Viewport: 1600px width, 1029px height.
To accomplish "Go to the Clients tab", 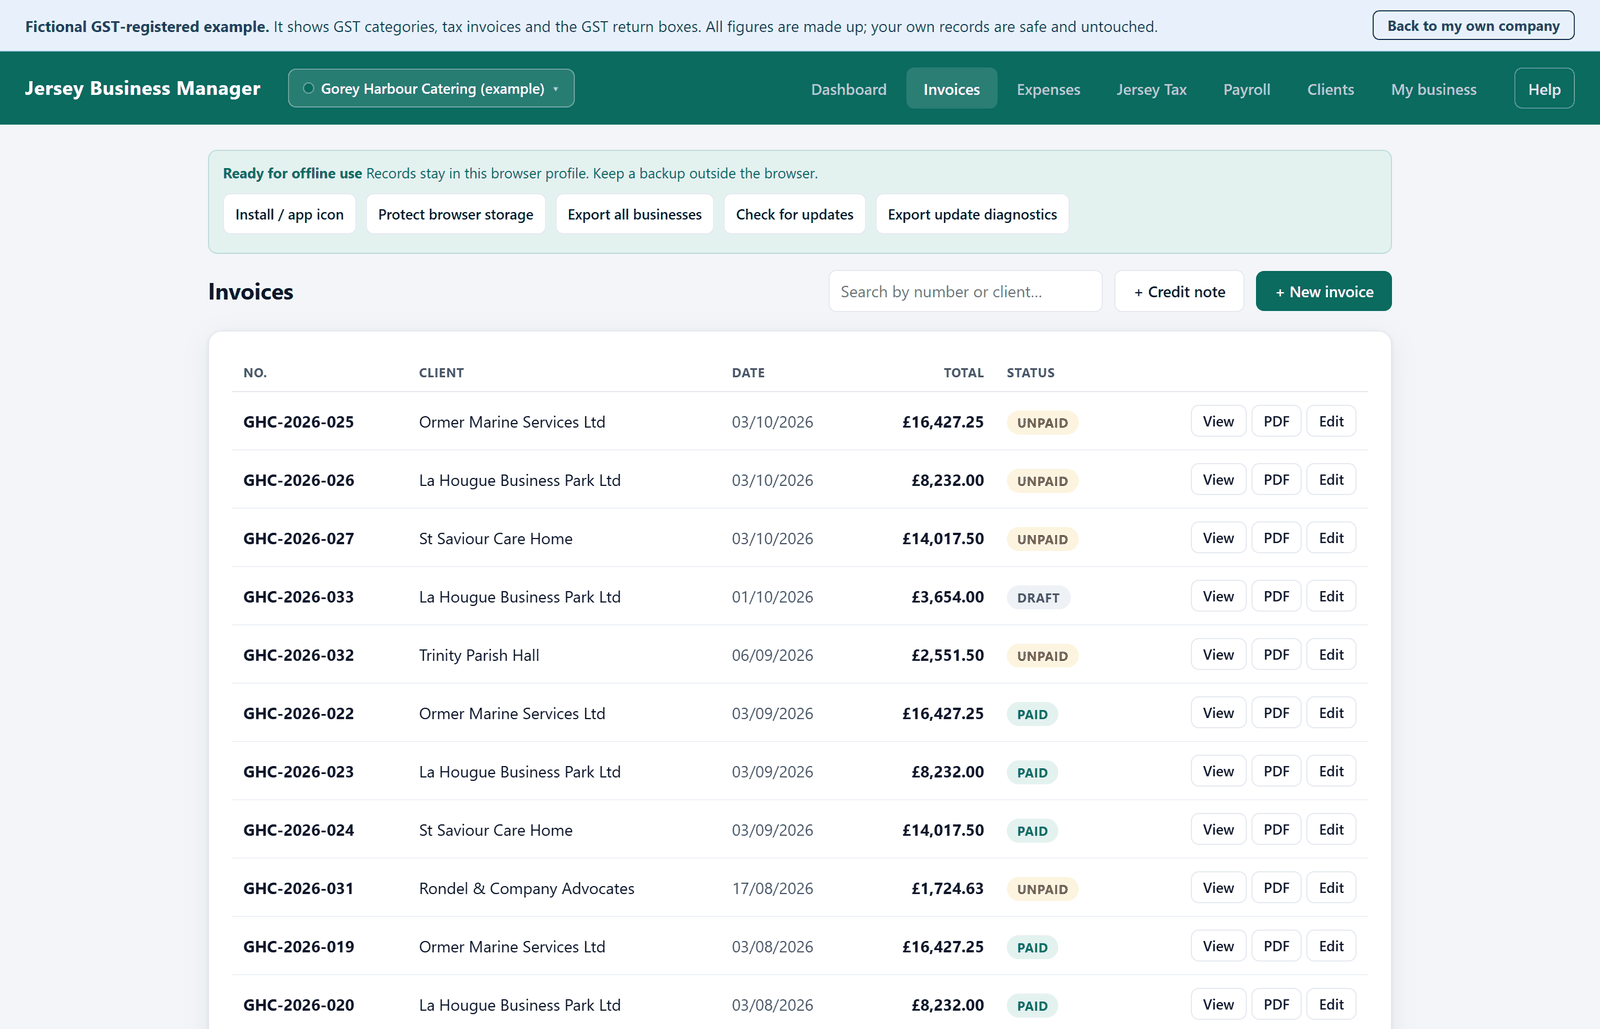I will [1330, 89].
